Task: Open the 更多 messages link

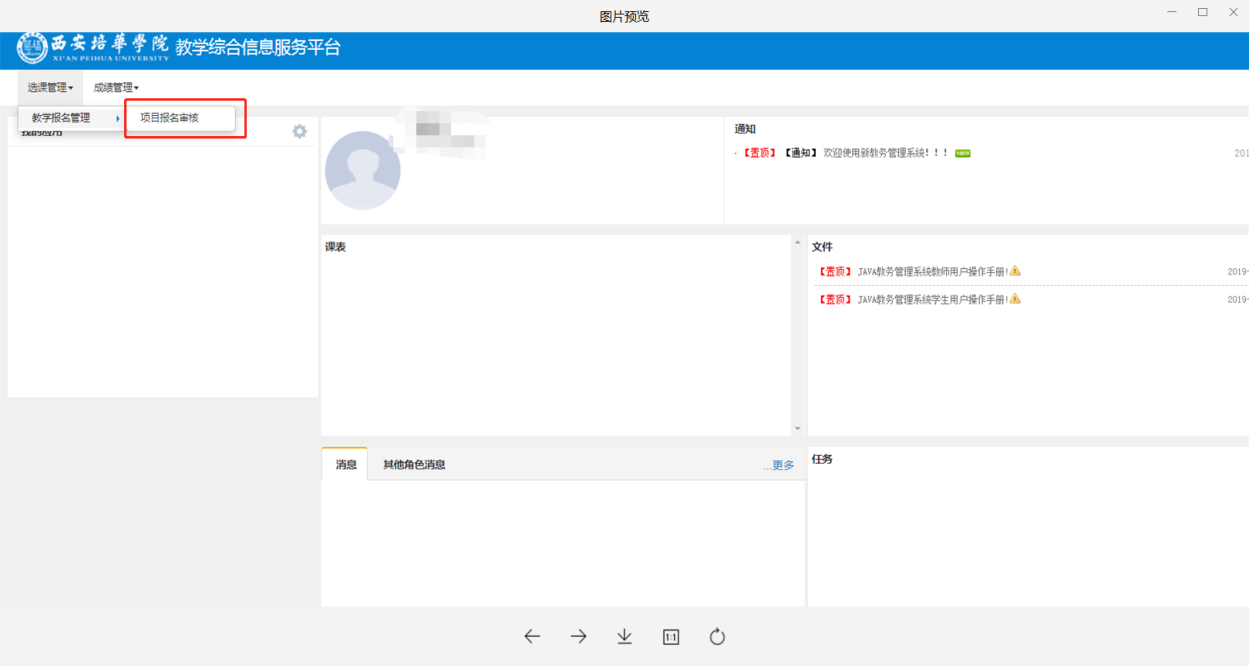Action: 780,466
